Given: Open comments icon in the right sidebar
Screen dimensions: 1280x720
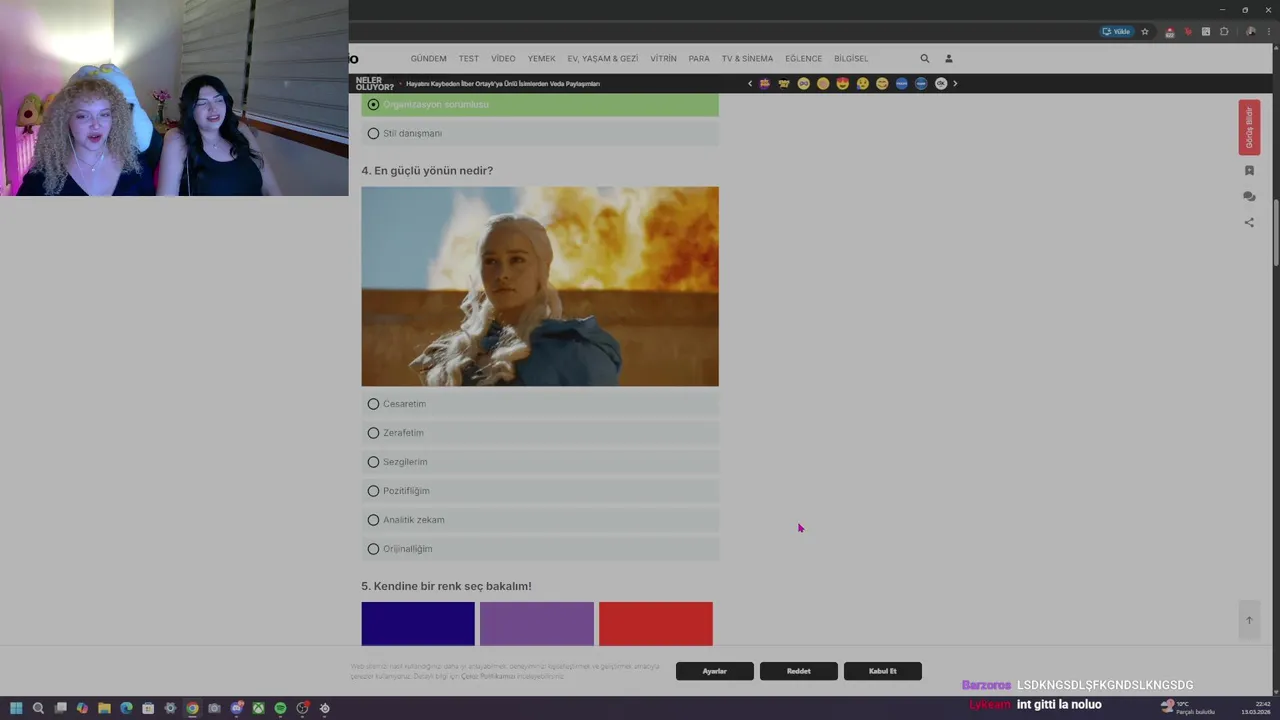Looking at the screenshot, I should pyautogui.click(x=1249, y=197).
